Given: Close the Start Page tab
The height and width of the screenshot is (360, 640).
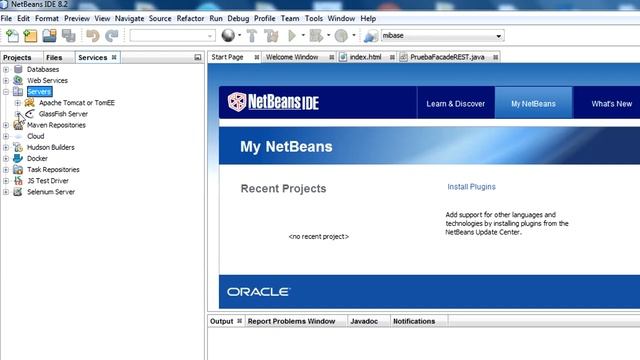Looking at the screenshot, I should 257,58.
